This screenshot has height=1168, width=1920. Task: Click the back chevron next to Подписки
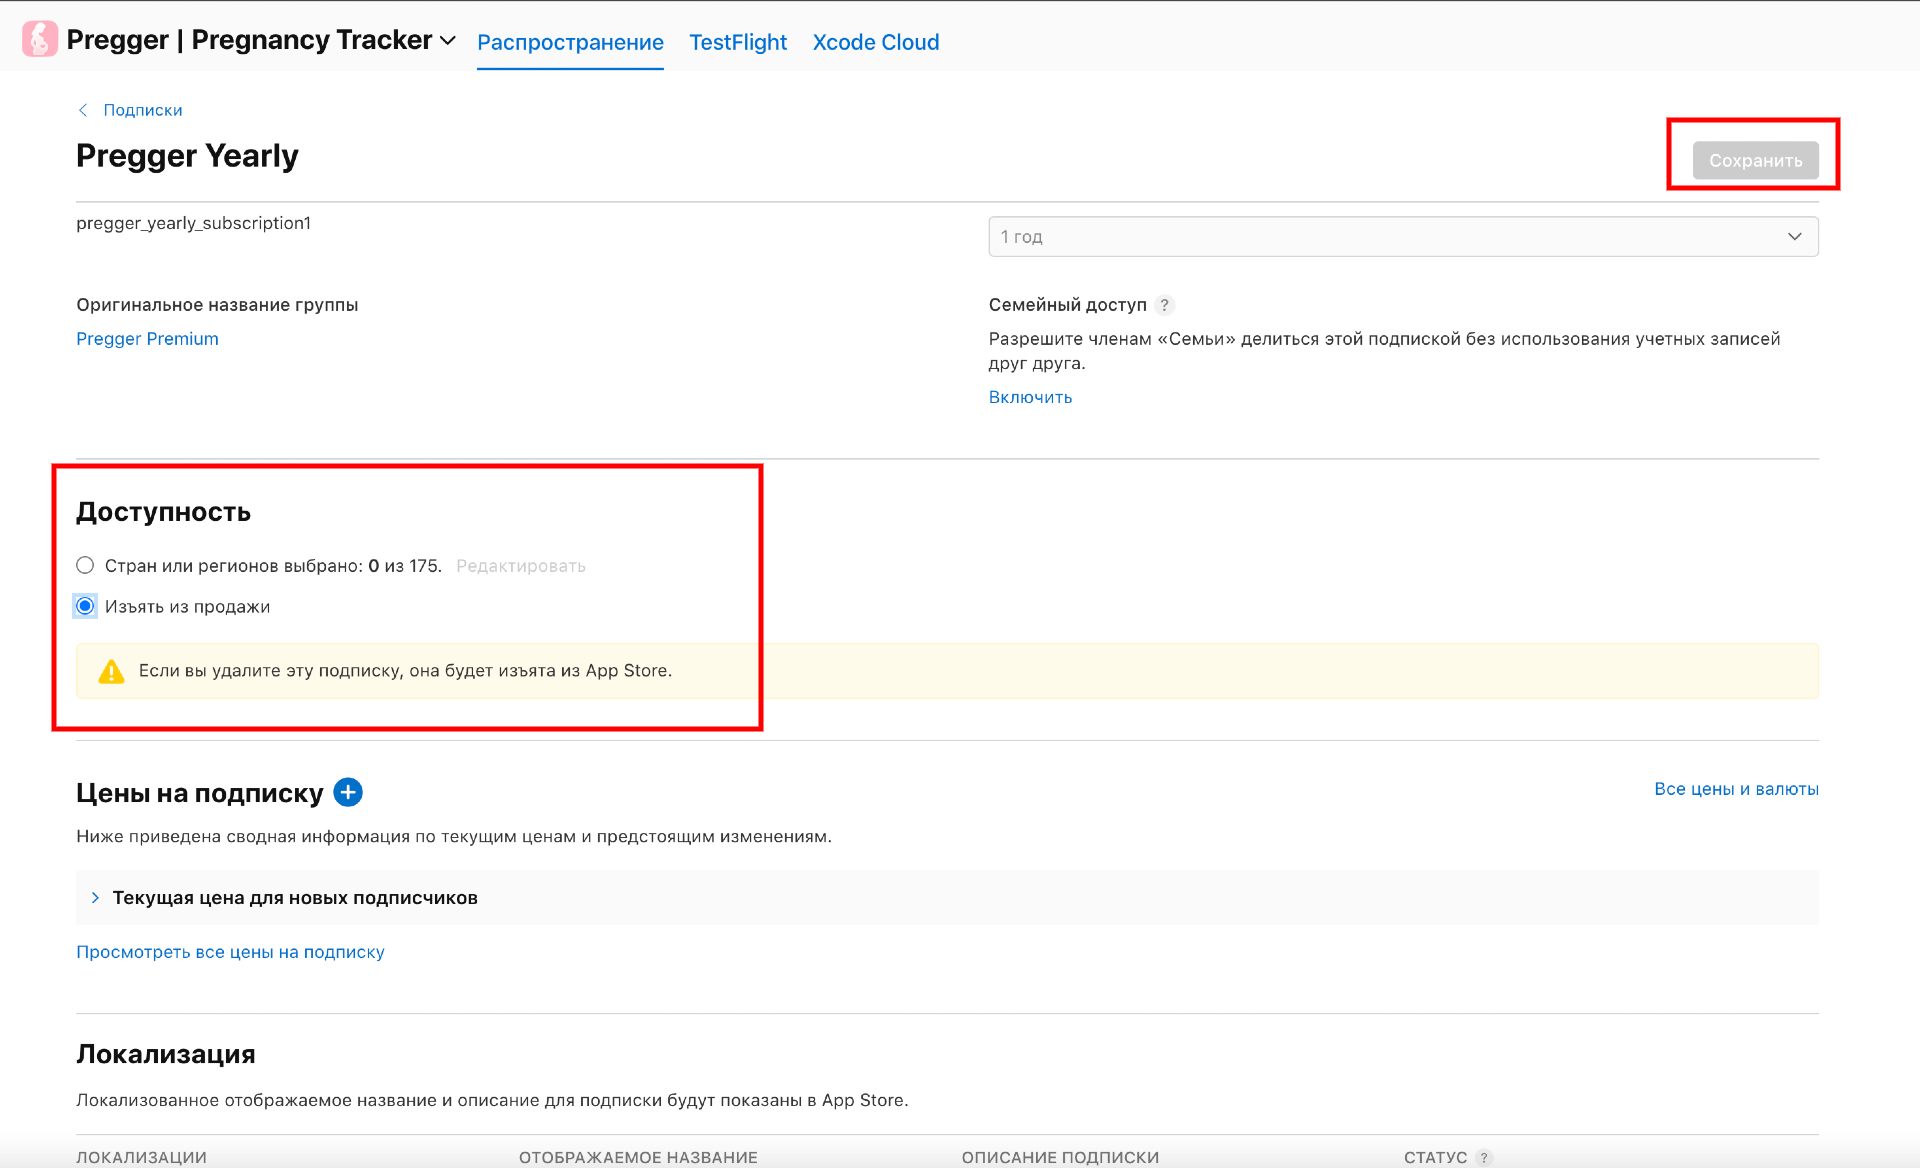click(x=83, y=110)
